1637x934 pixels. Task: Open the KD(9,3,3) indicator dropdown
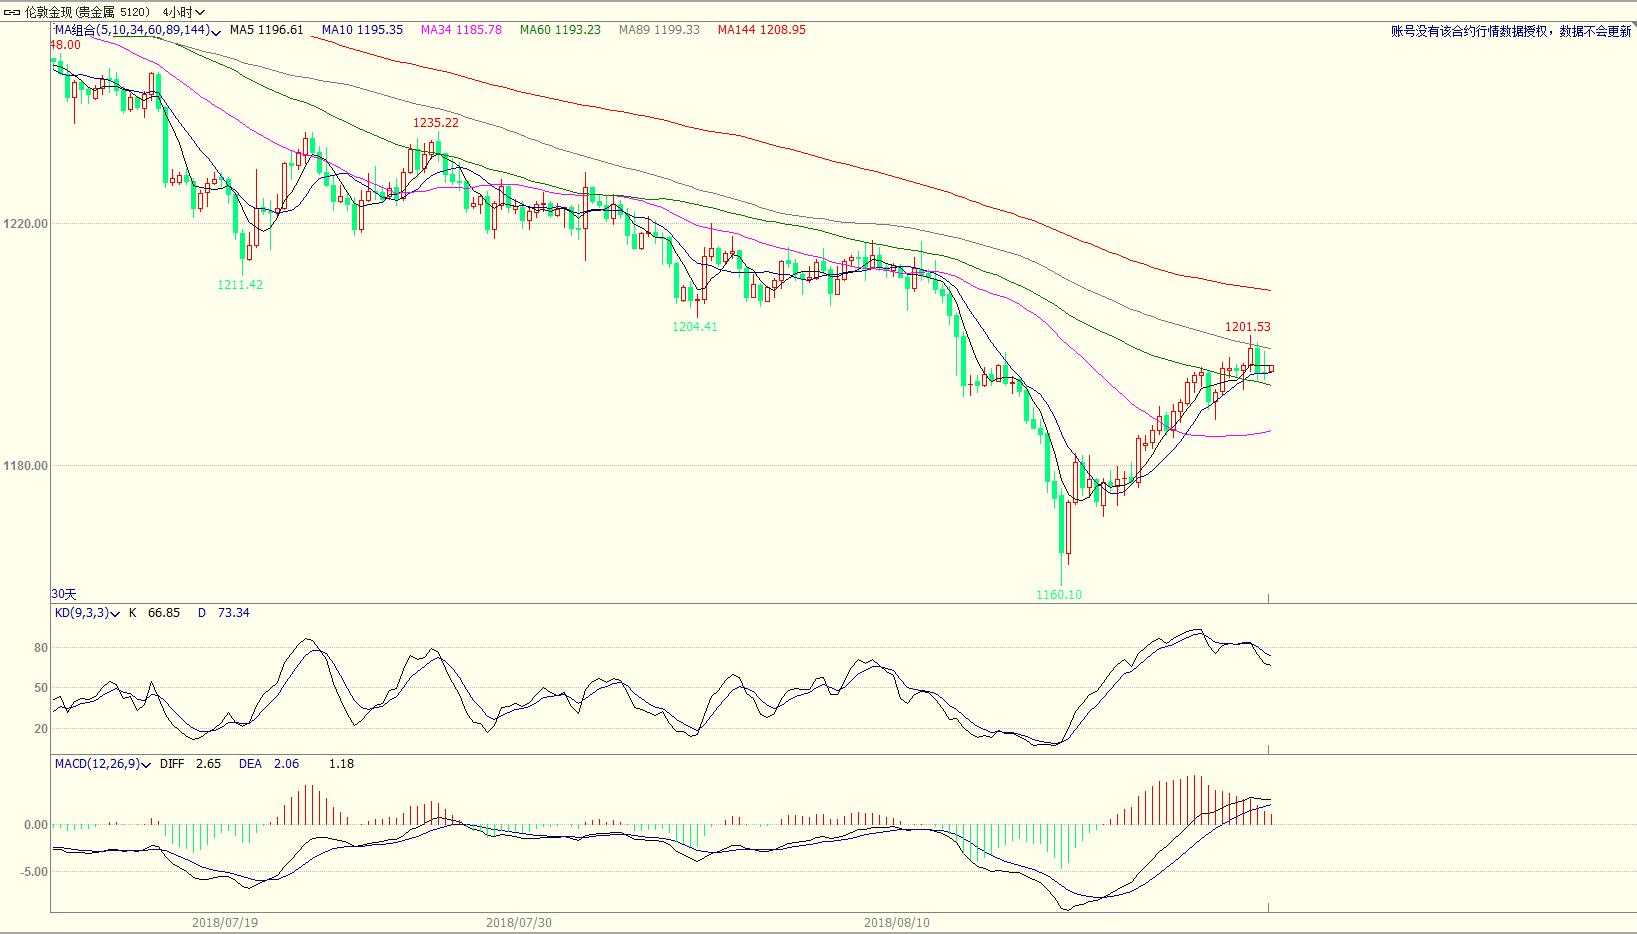coord(116,614)
